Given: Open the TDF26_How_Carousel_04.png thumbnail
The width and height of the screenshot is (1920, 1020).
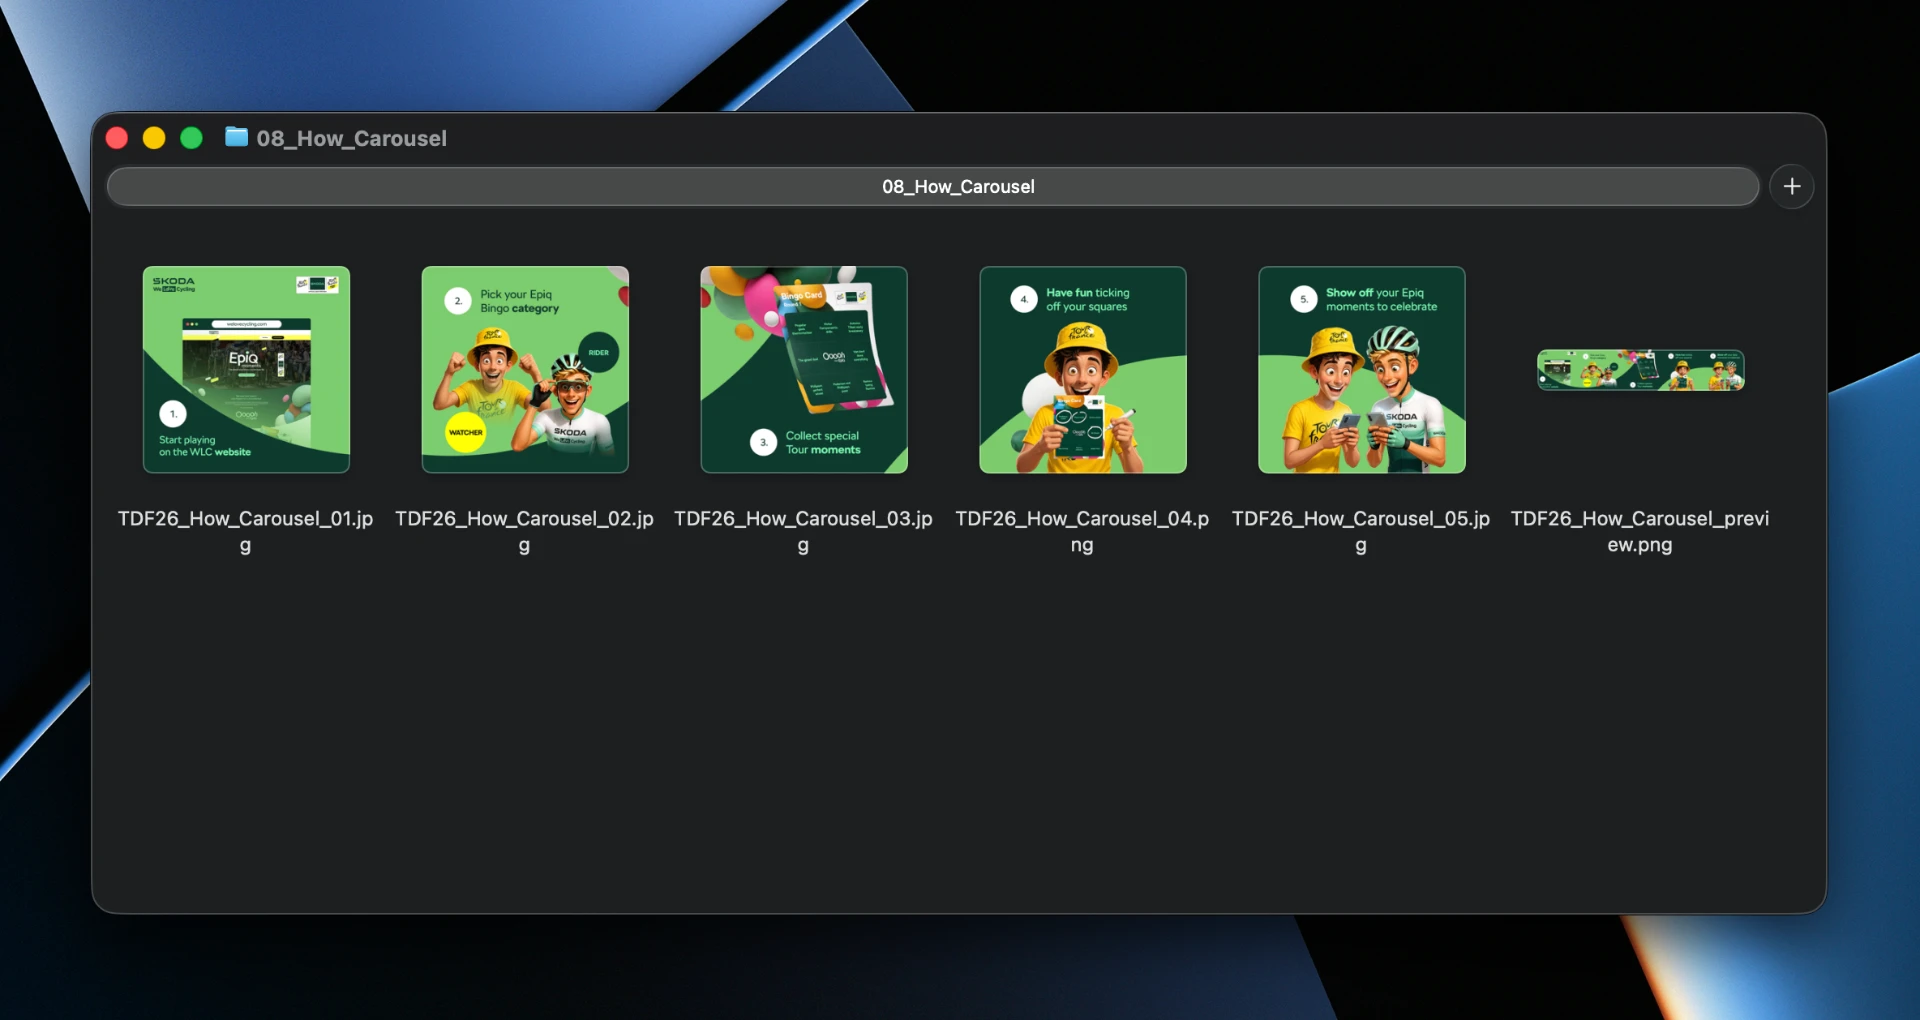Looking at the screenshot, I should point(1083,369).
